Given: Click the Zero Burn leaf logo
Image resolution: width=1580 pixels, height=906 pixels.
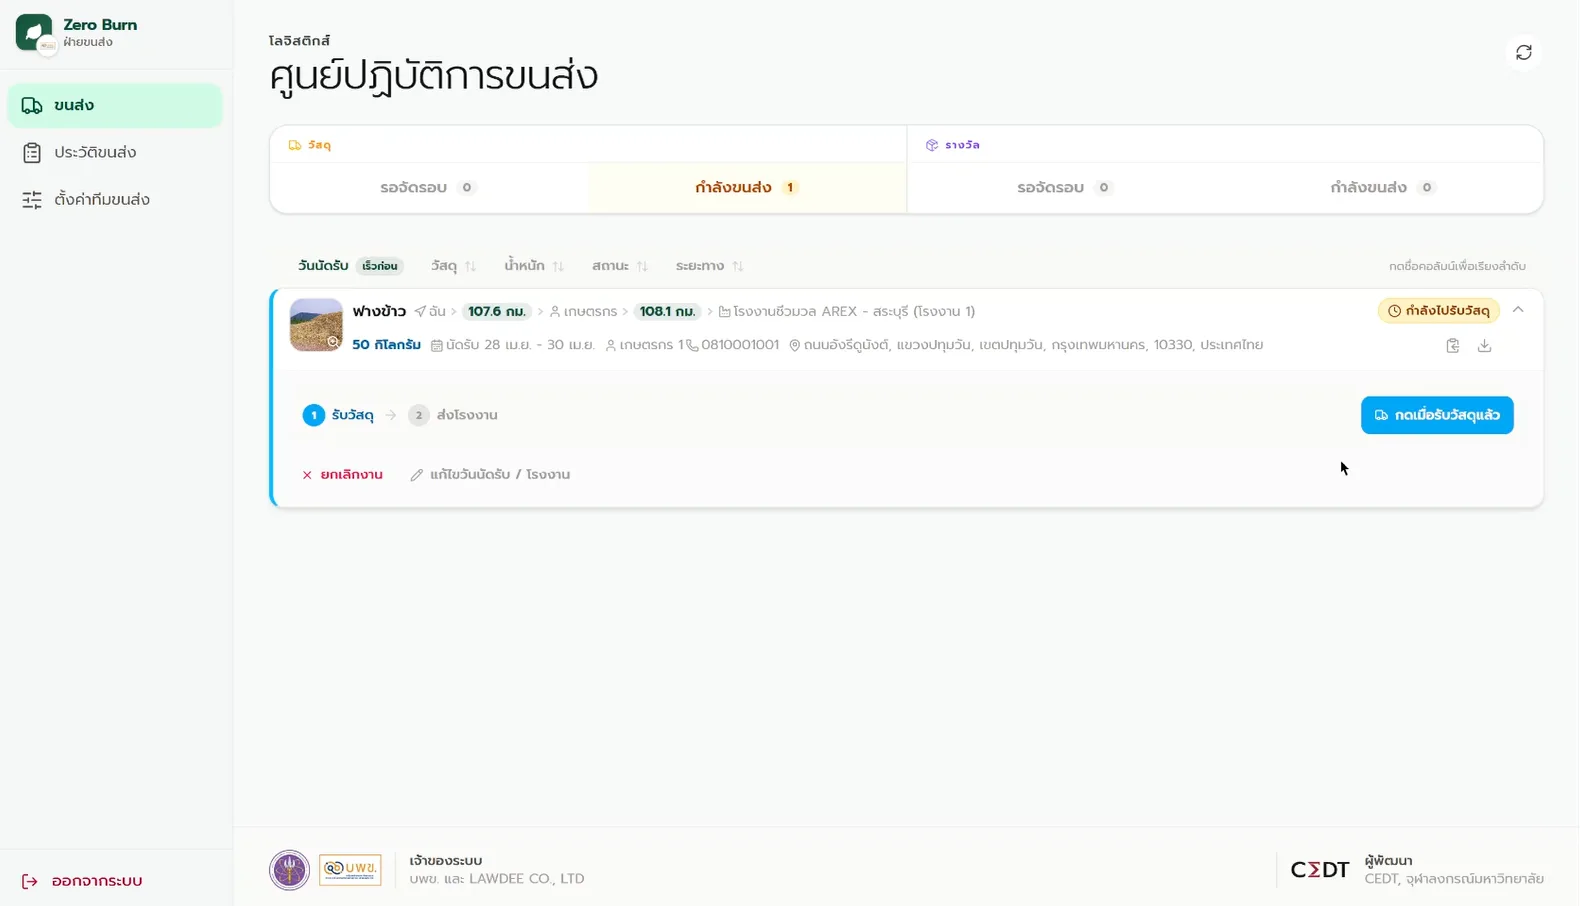Looking at the screenshot, I should pyautogui.click(x=34, y=32).
